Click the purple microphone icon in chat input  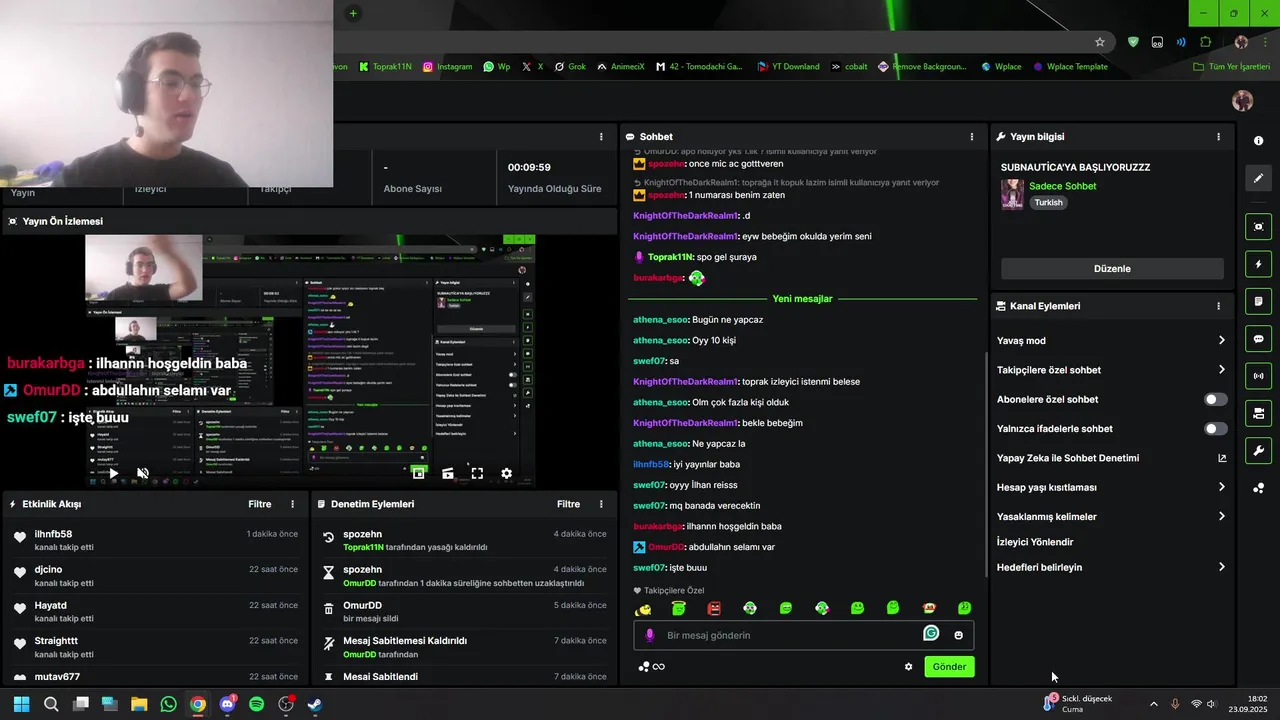point(650,635)
